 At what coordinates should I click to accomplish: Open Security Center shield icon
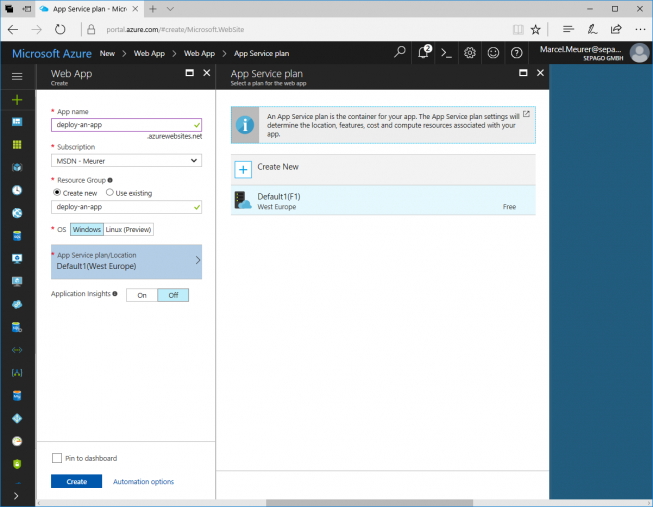click(17, 464)
